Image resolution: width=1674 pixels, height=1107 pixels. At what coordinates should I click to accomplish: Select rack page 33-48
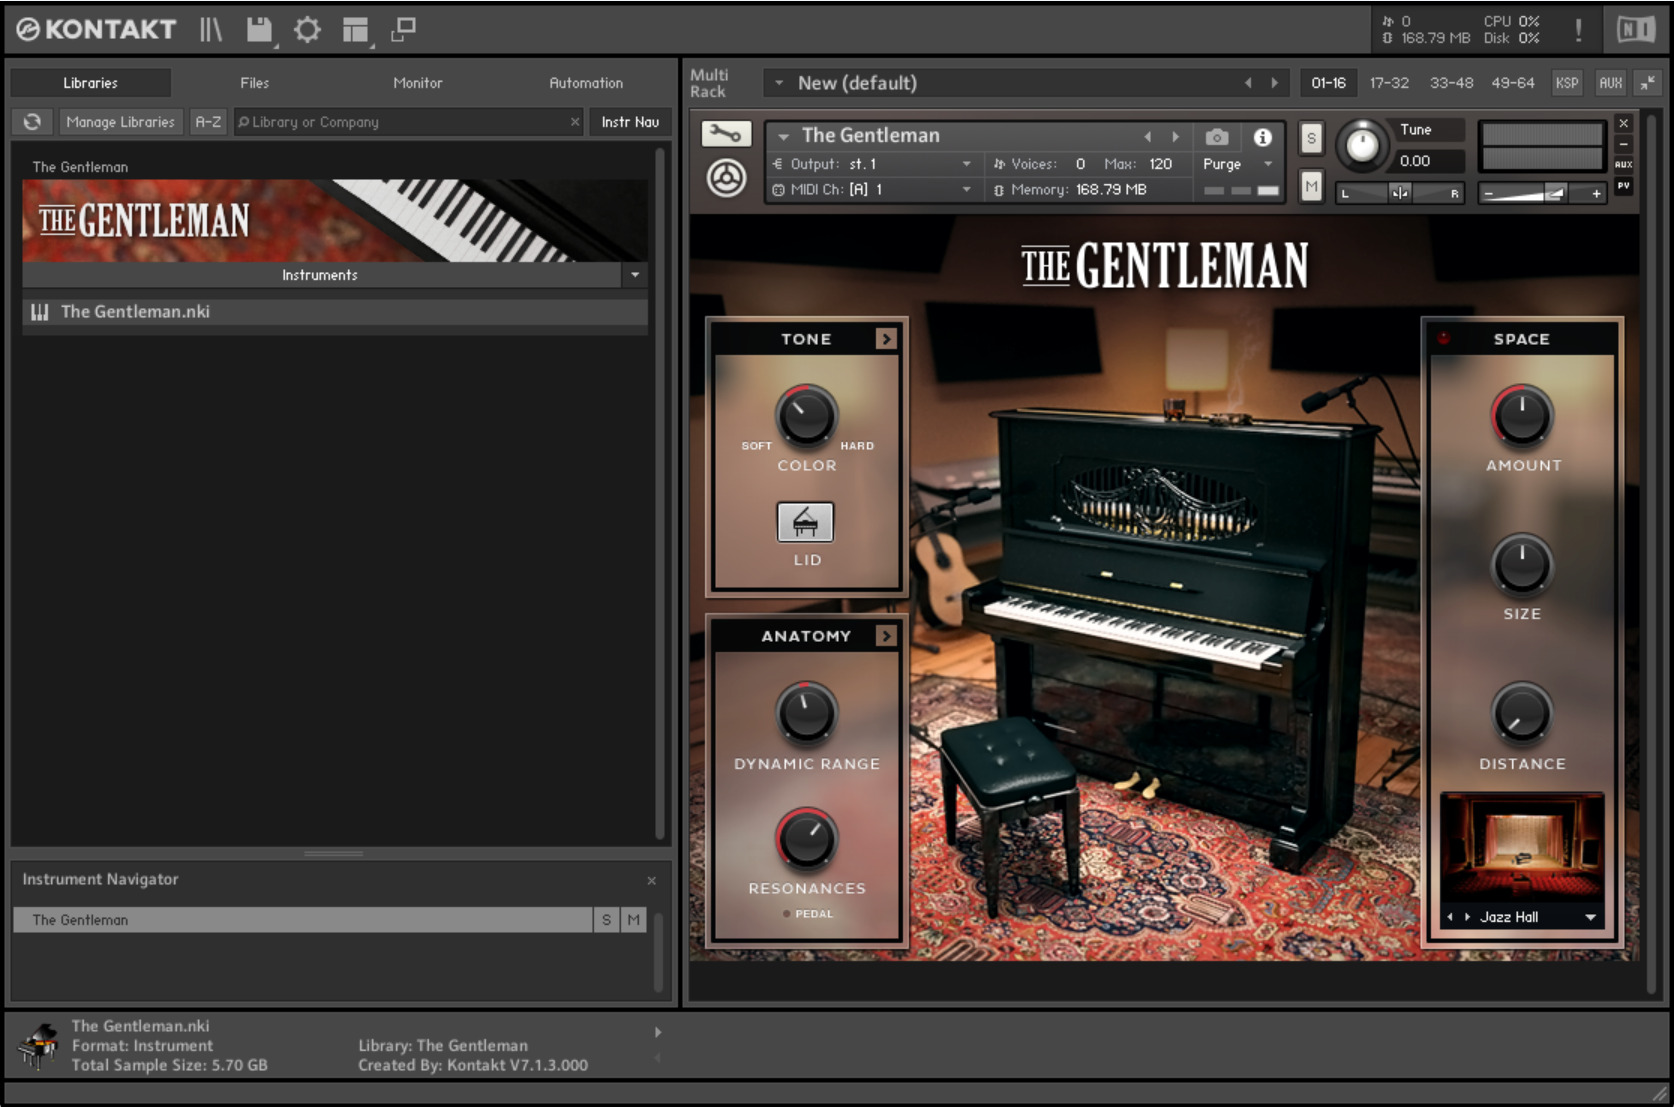coord(1451,83)
